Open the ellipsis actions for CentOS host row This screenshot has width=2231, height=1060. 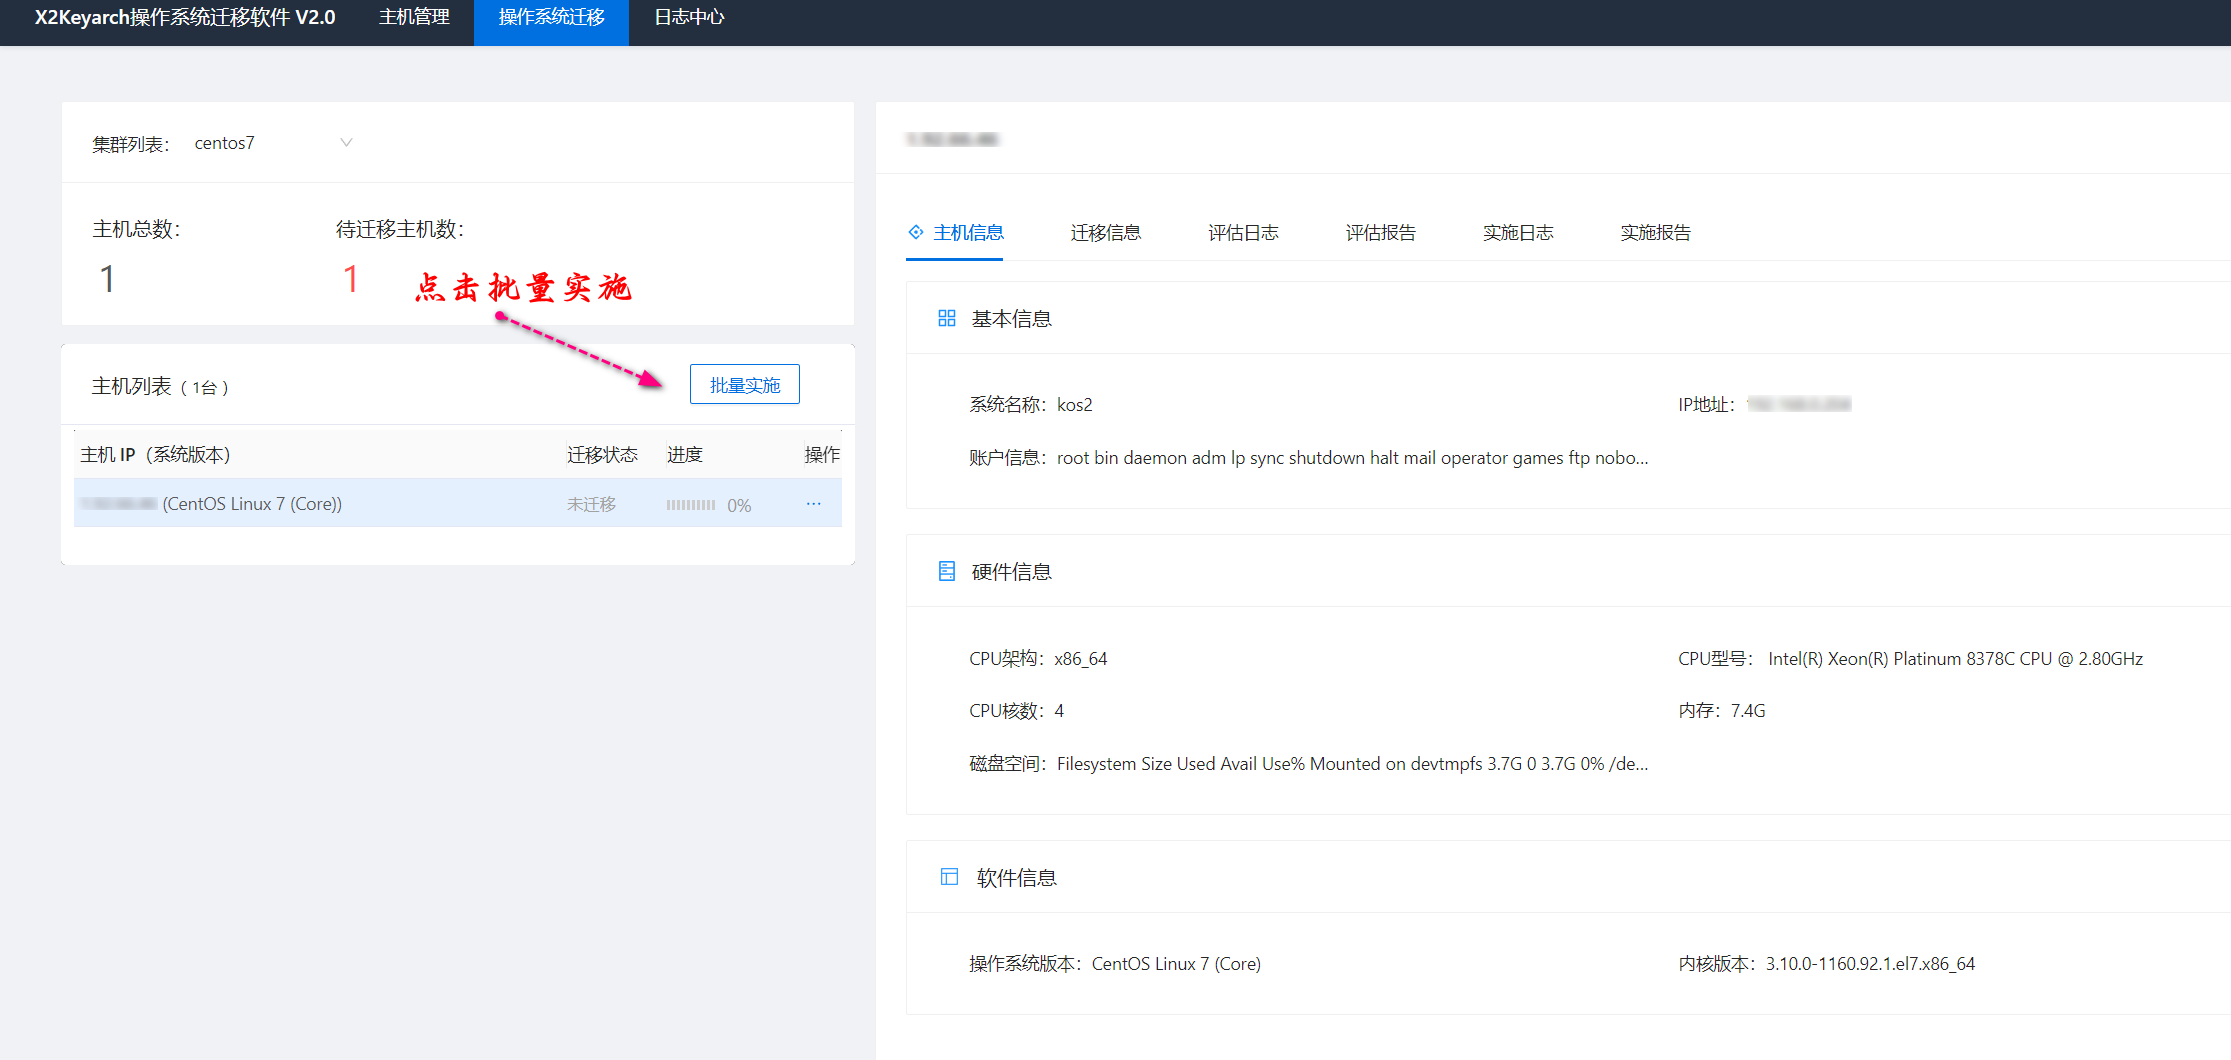click(x=814, y=504)
